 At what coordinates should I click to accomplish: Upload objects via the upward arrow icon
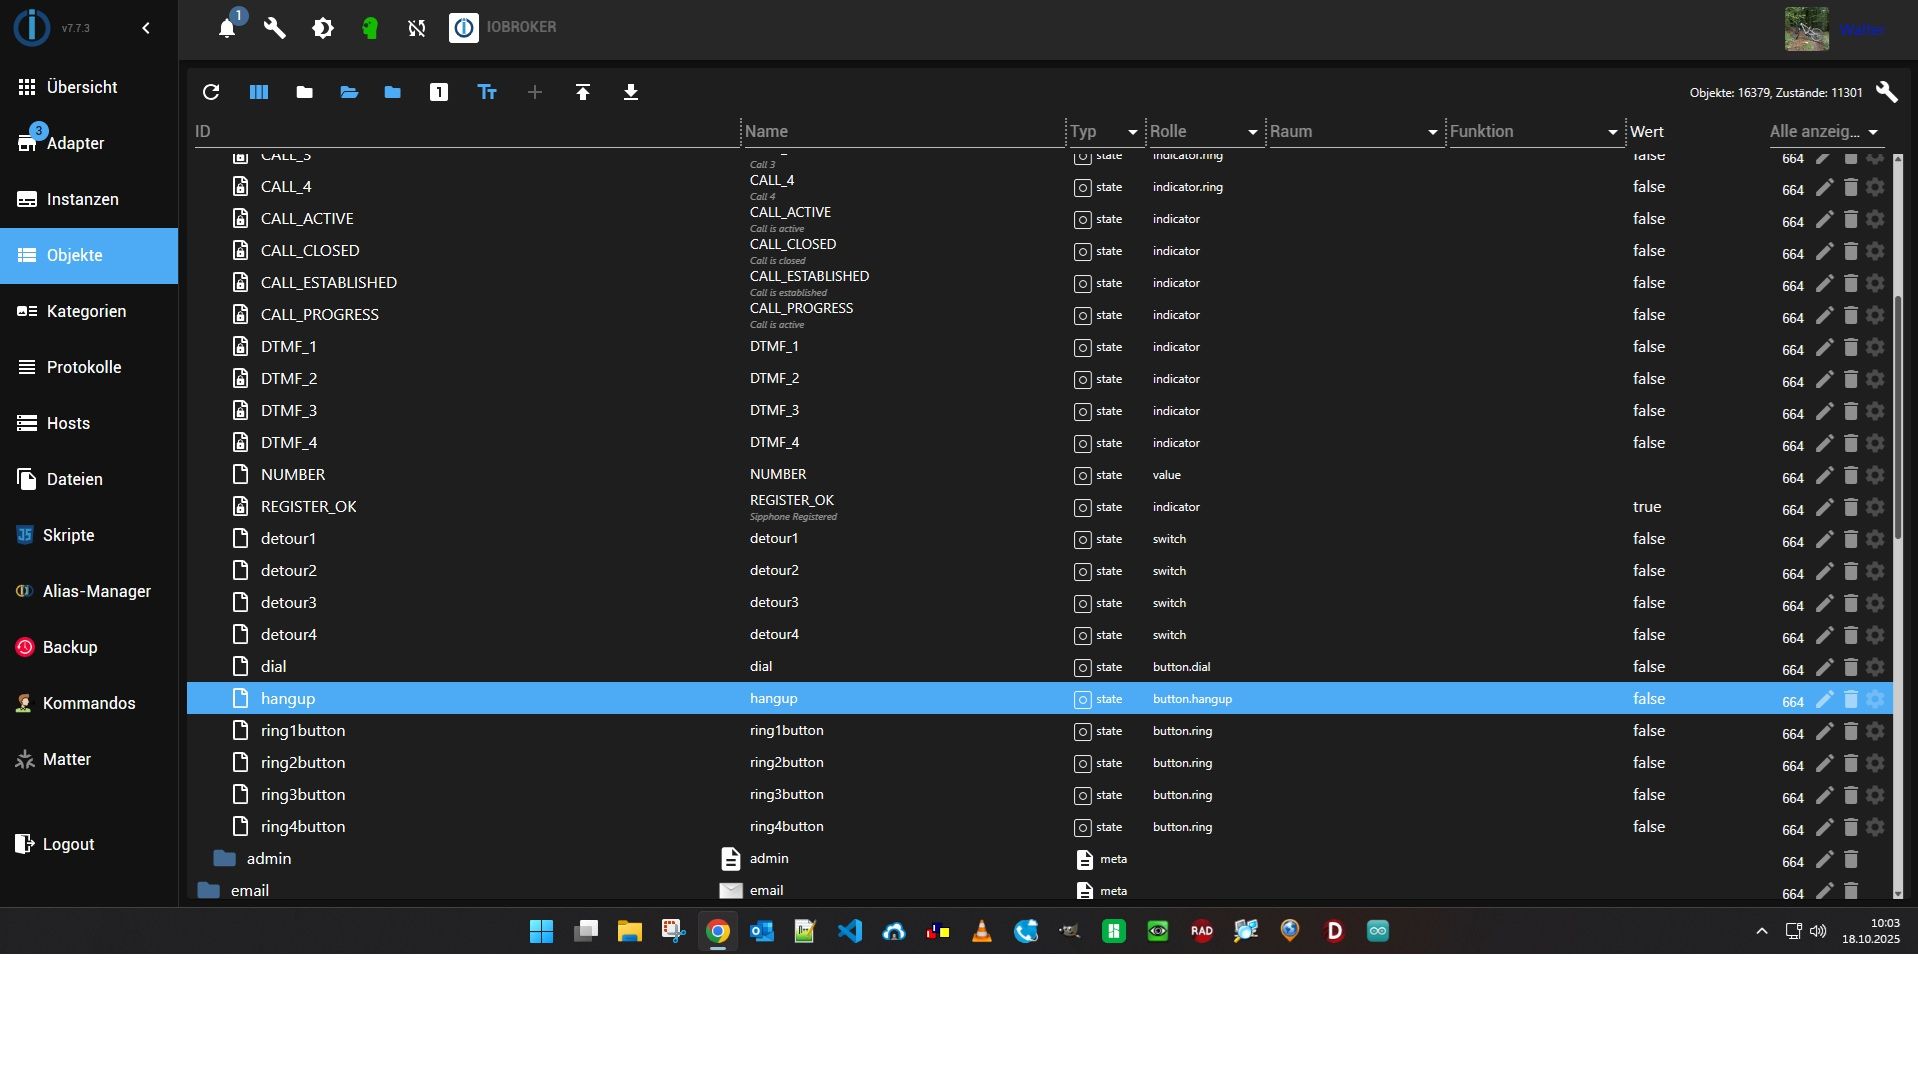583,92
